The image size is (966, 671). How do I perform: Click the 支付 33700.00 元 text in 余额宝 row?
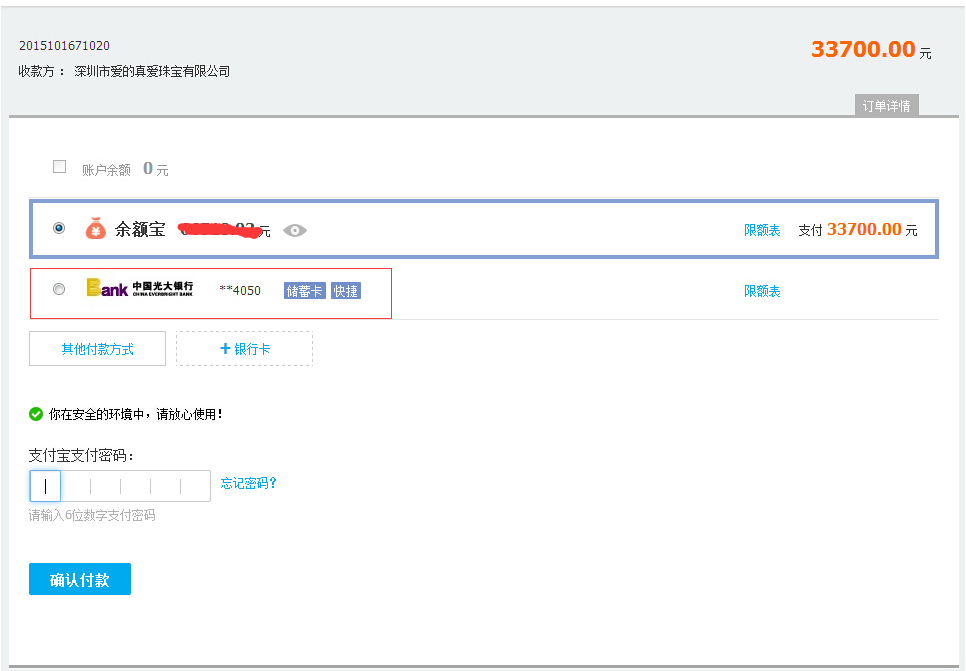click(858, 230)
